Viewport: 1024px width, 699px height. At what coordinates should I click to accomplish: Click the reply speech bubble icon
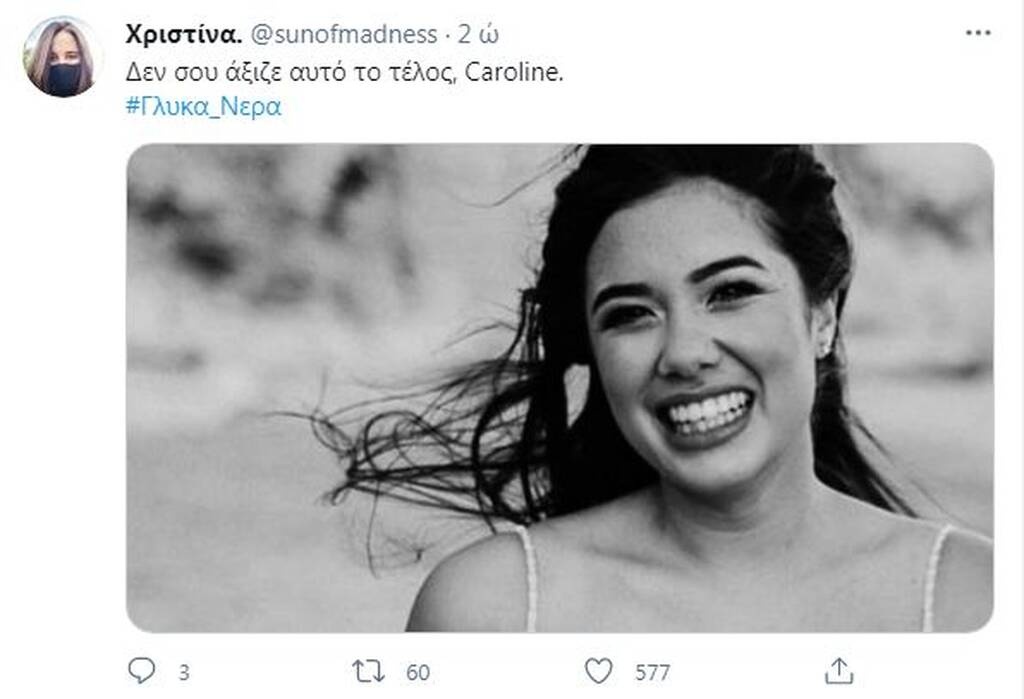pos(141,670)
